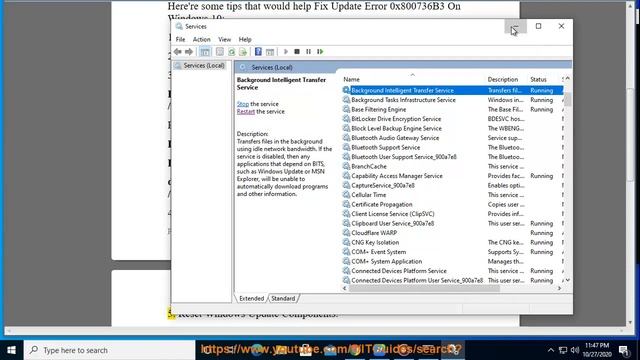Click scroll-down arrow of services list
This screenshot has height=360, width=640.
click(x=567, y=280)
